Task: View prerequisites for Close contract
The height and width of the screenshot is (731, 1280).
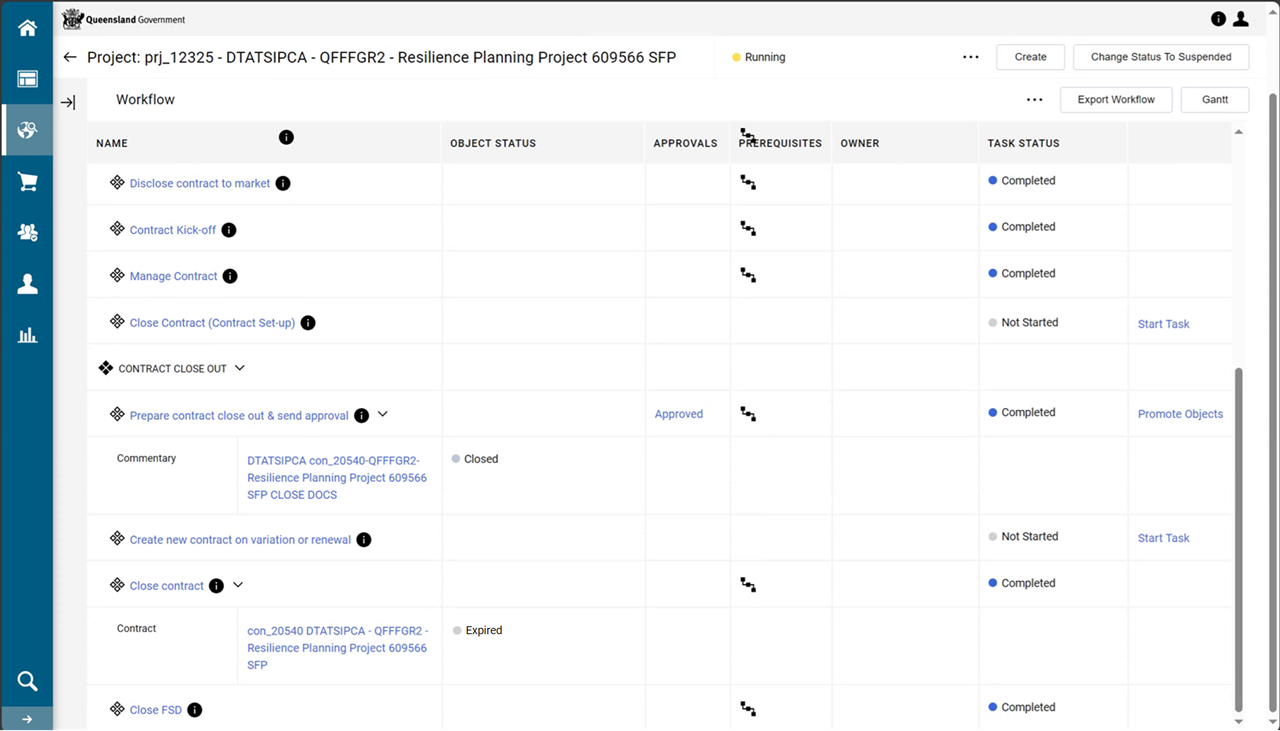Action: coord(748,584)
